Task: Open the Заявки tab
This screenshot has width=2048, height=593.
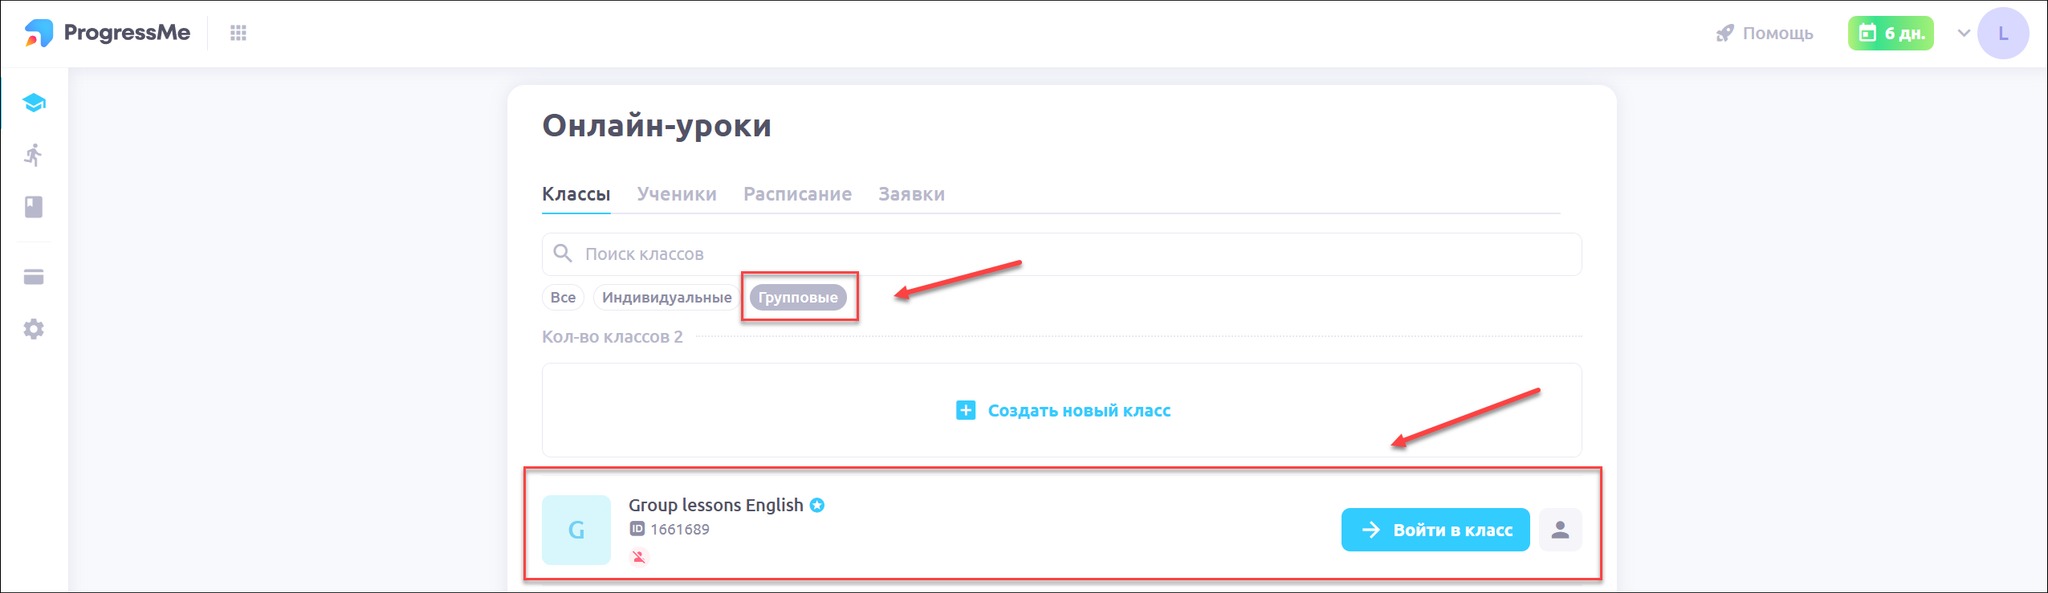Action: point(911,194)
